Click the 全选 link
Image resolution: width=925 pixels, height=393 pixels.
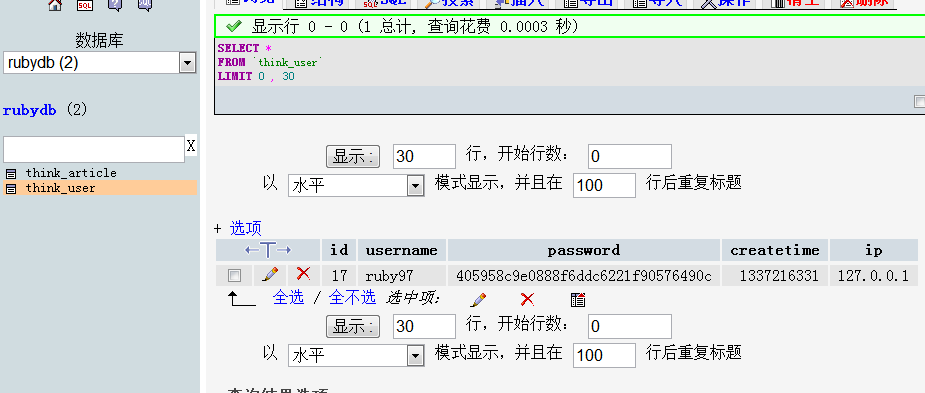[x=288, y=297]
